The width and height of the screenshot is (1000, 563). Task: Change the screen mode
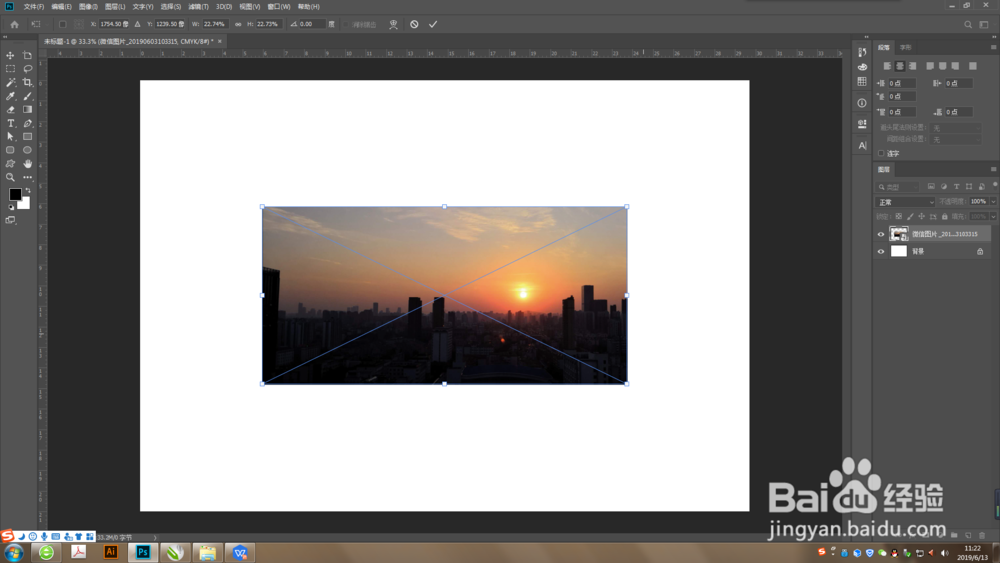click(10, 220)
